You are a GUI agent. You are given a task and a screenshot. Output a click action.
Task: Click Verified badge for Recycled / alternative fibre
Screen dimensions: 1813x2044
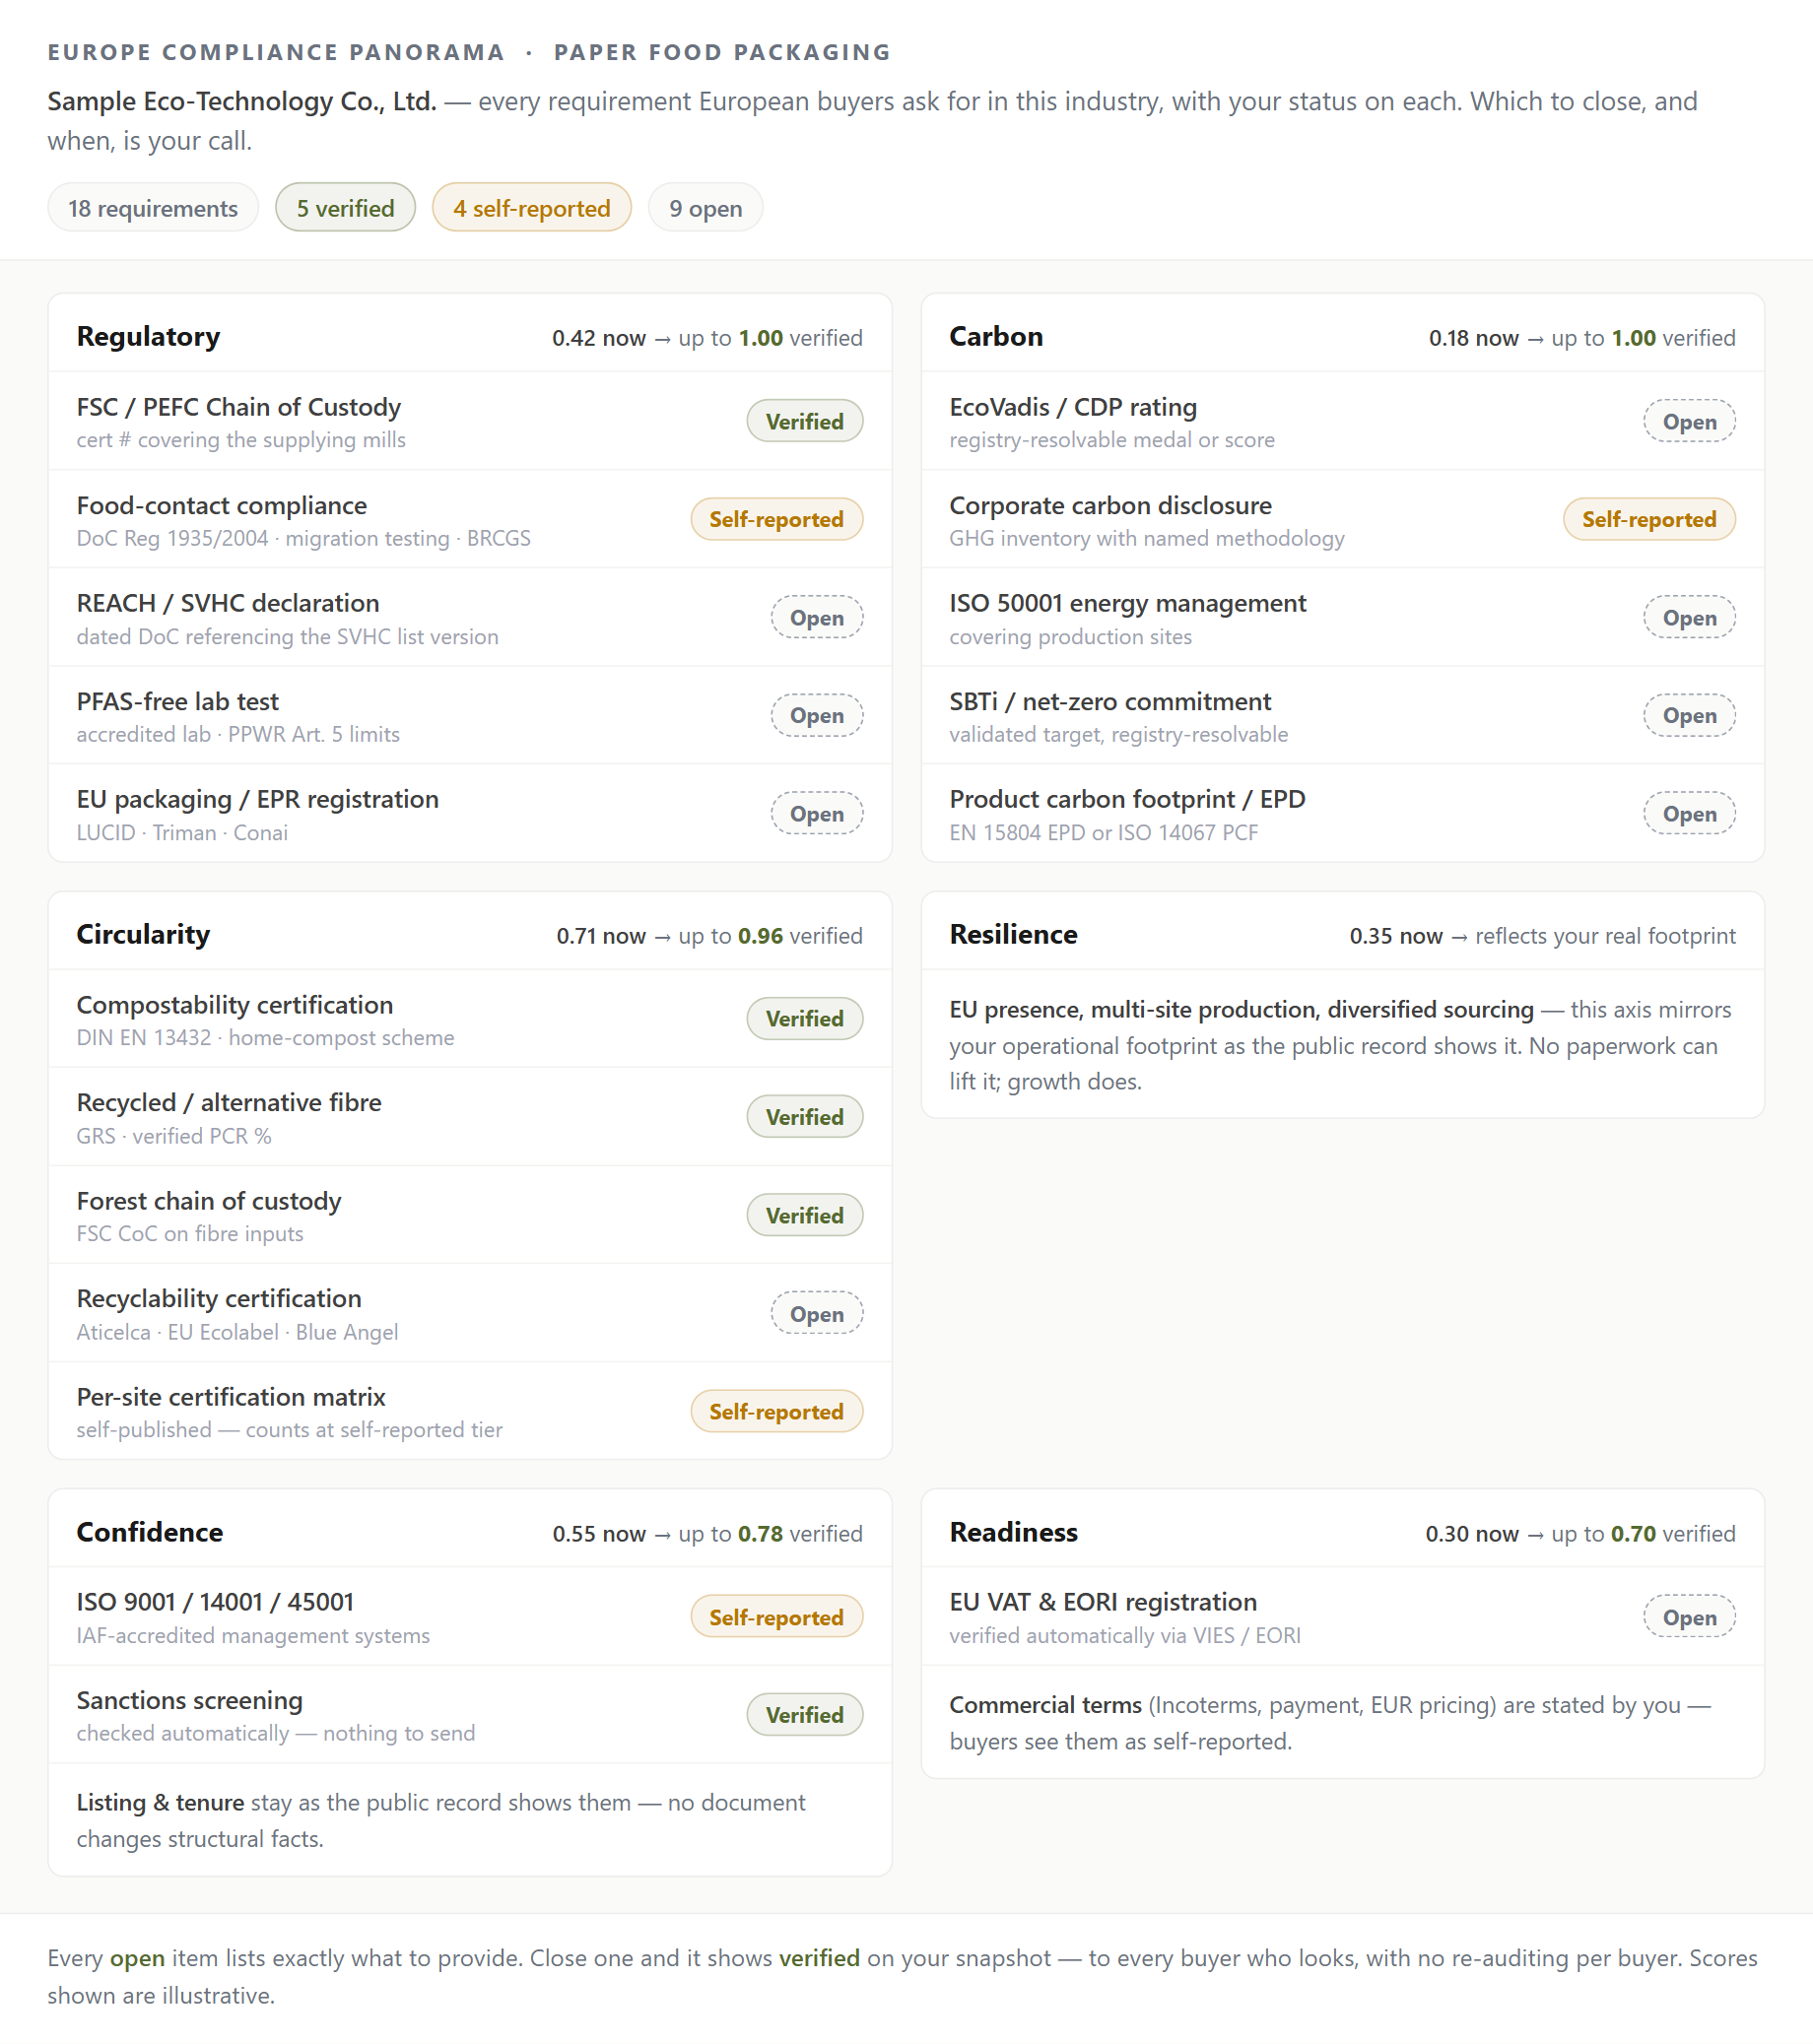pyautogui.click(x=804, y=1116)
